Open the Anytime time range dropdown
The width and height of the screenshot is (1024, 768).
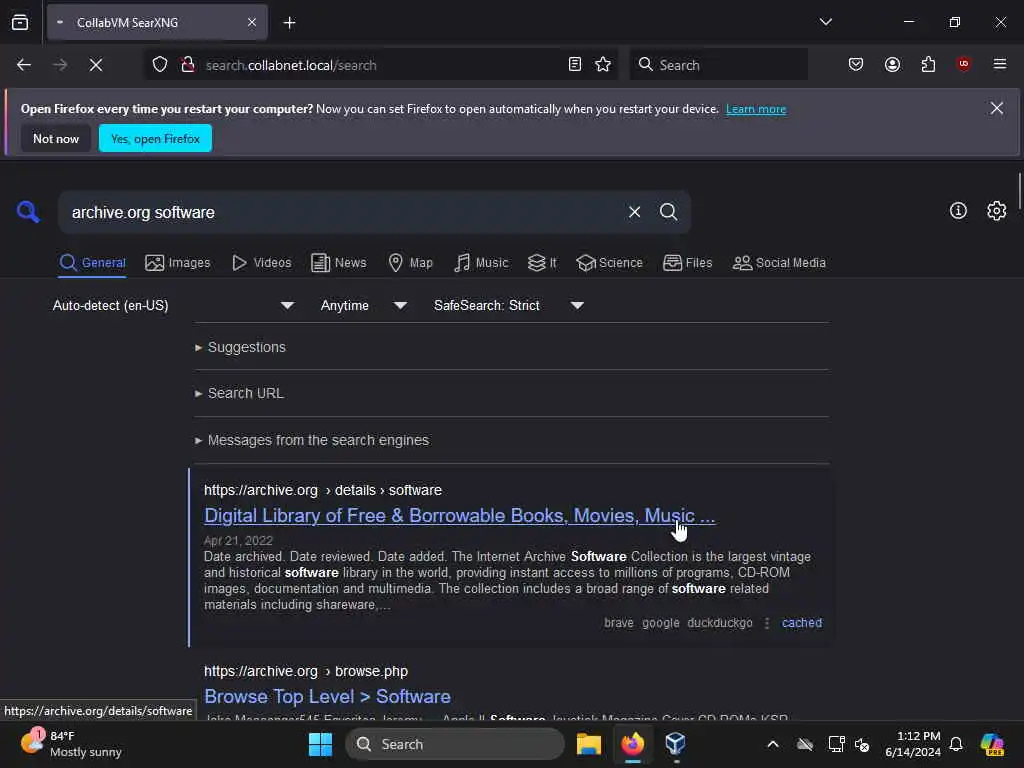pos(364,306)
